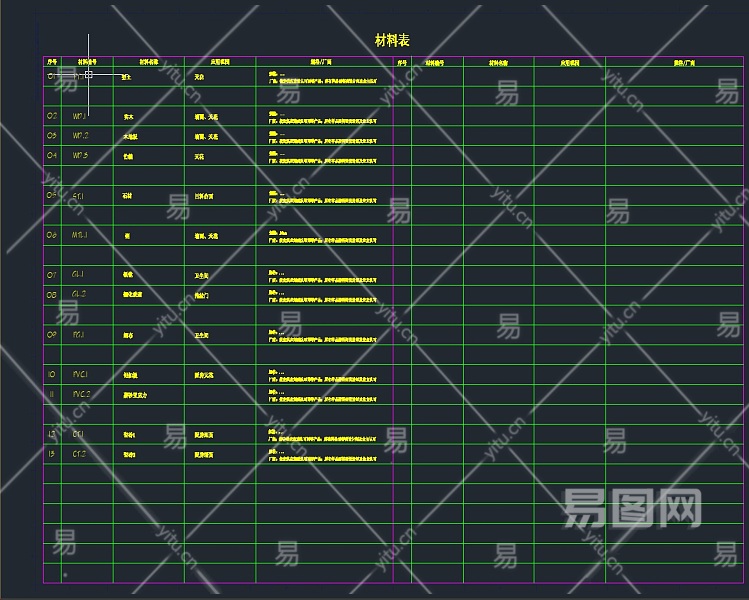Screen dimensions: 749x600
Task: Click the ST.1 material code
Action: 78,196
